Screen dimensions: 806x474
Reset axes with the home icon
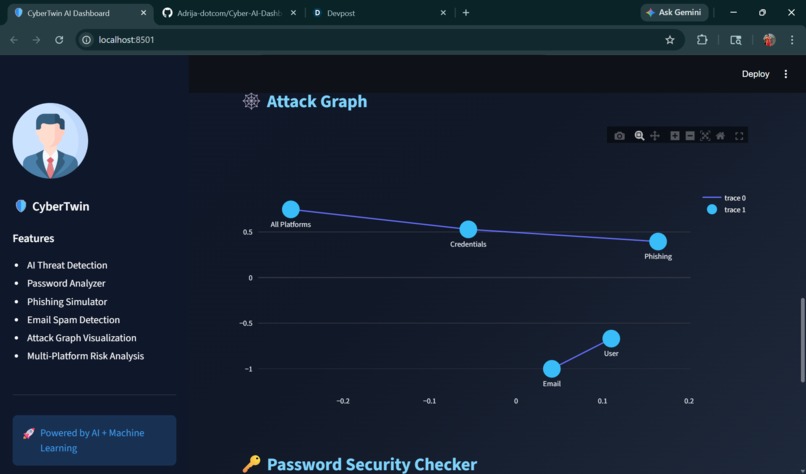[720, 136]
